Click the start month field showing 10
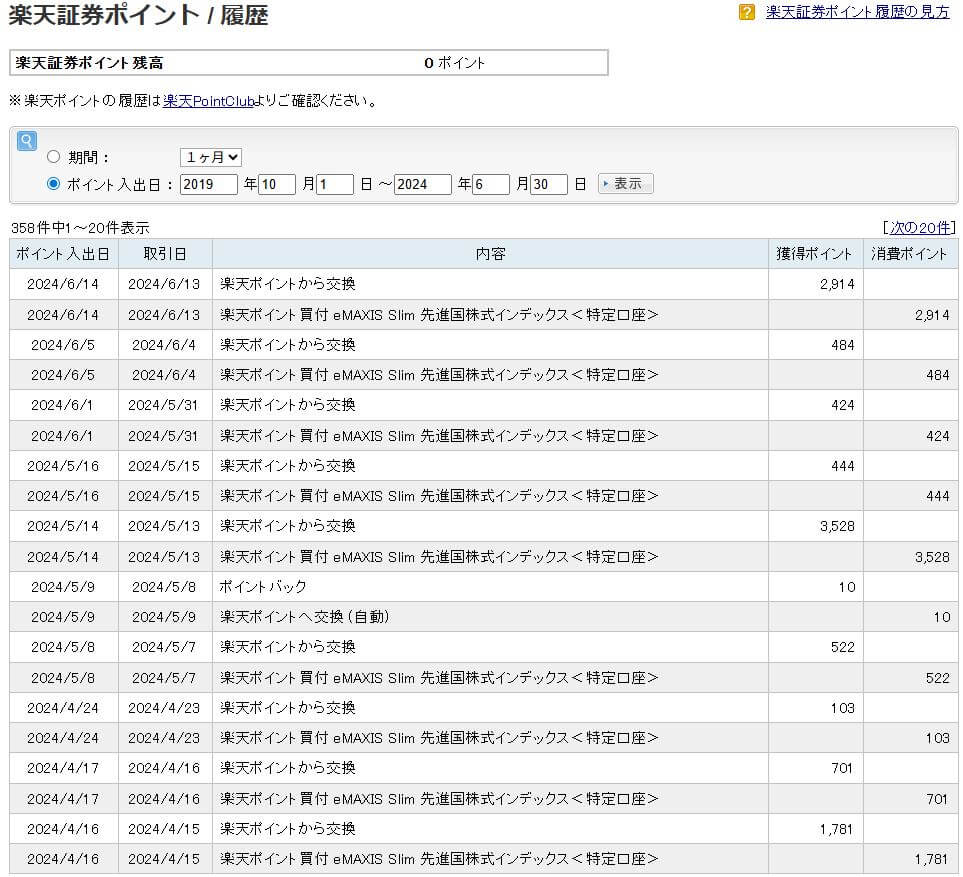 point(277,184)
